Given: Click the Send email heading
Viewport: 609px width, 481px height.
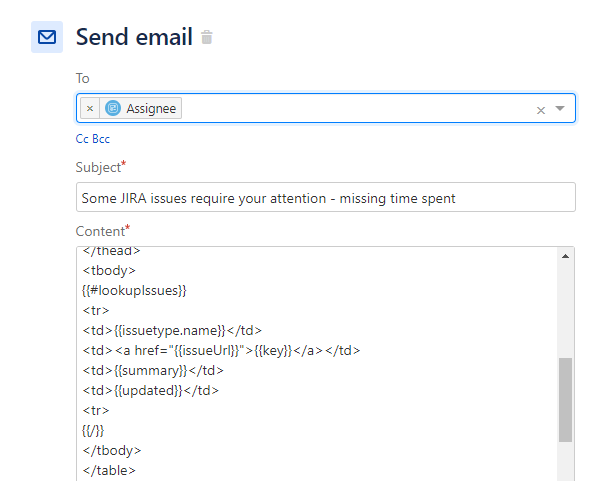Looking at the screenshot, I should 134,37.
